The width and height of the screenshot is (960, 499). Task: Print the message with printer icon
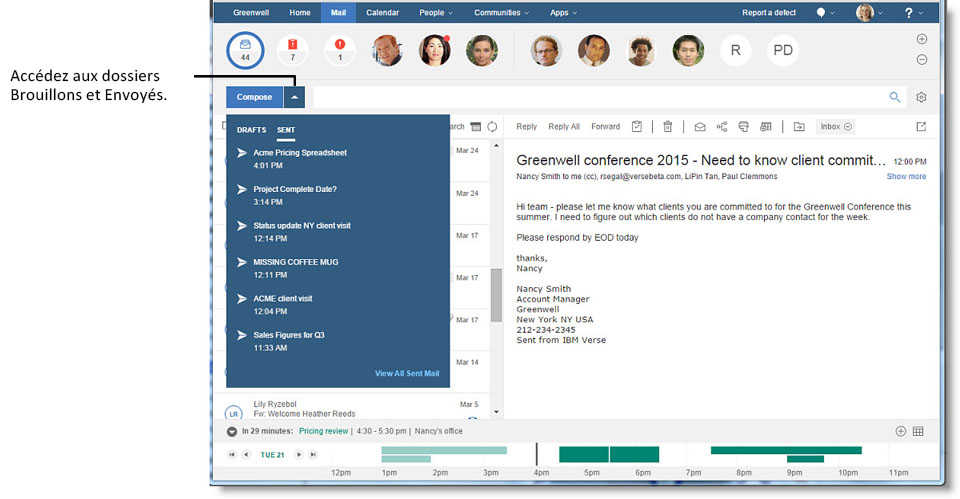743,127
